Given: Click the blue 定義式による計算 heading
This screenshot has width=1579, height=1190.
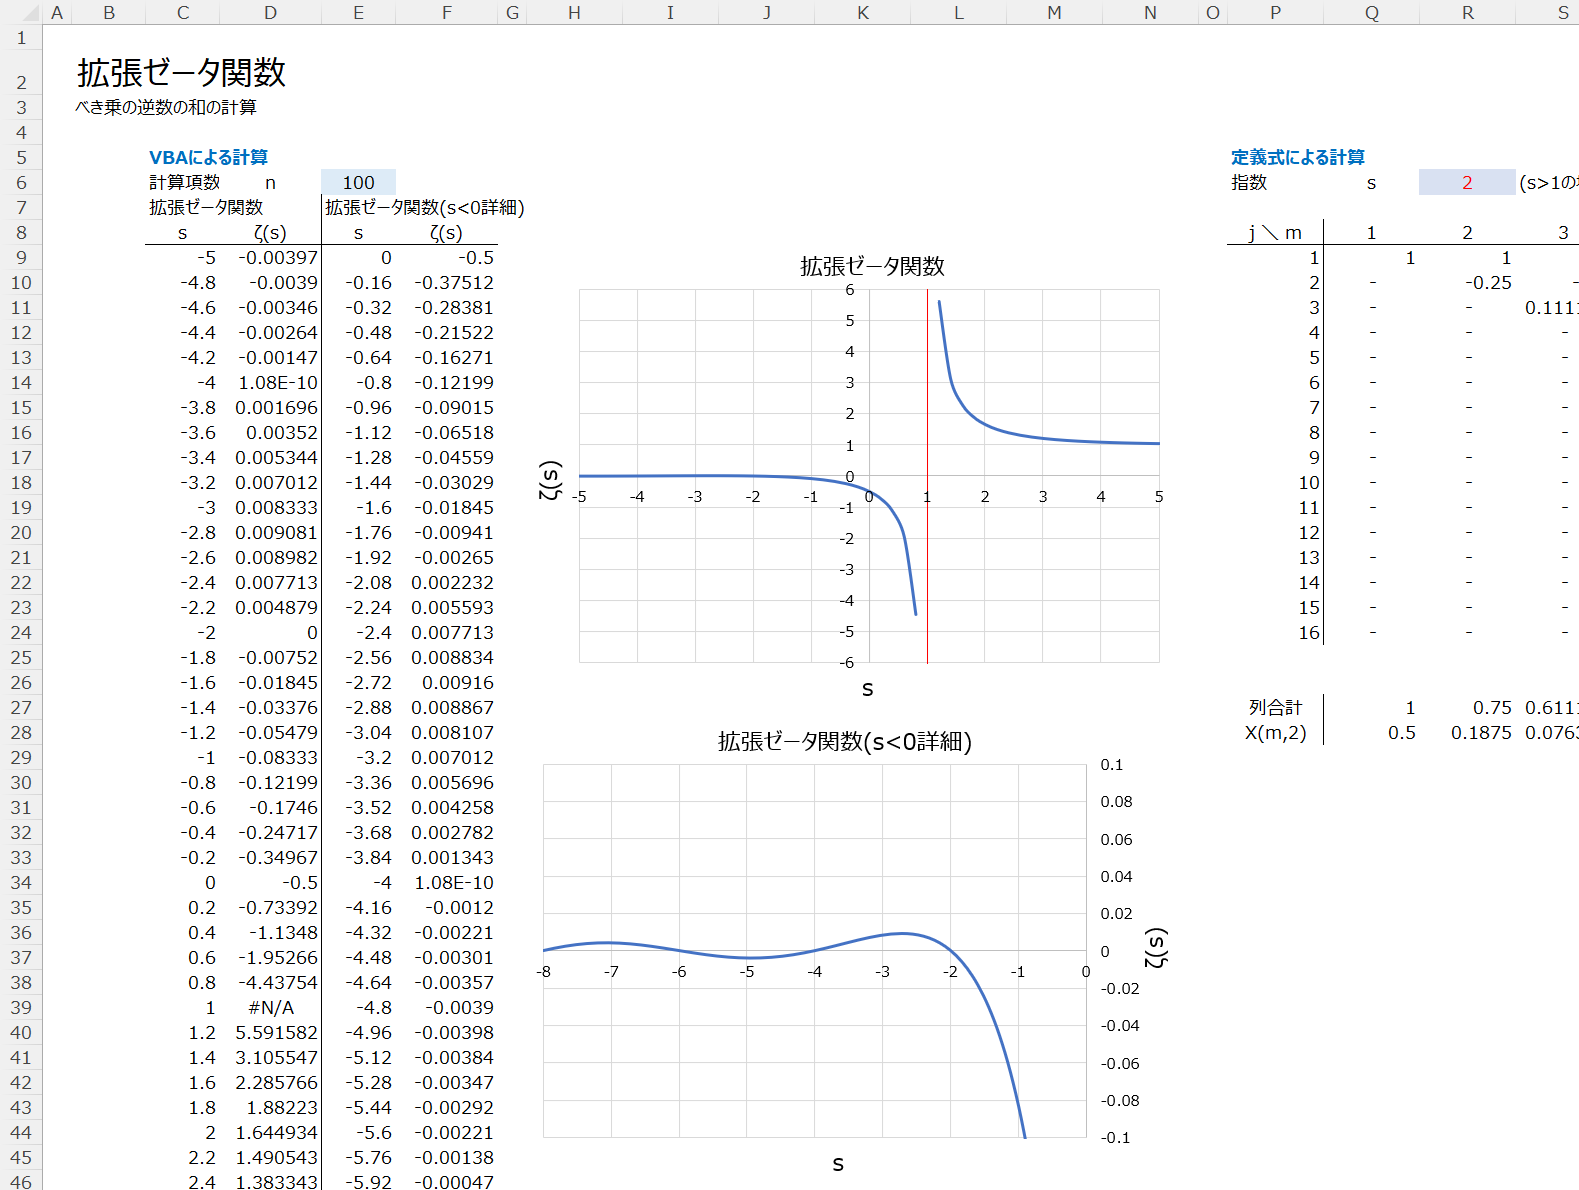Looking at the screenshot, I should pyautogui.click(x=1297, y=157).
